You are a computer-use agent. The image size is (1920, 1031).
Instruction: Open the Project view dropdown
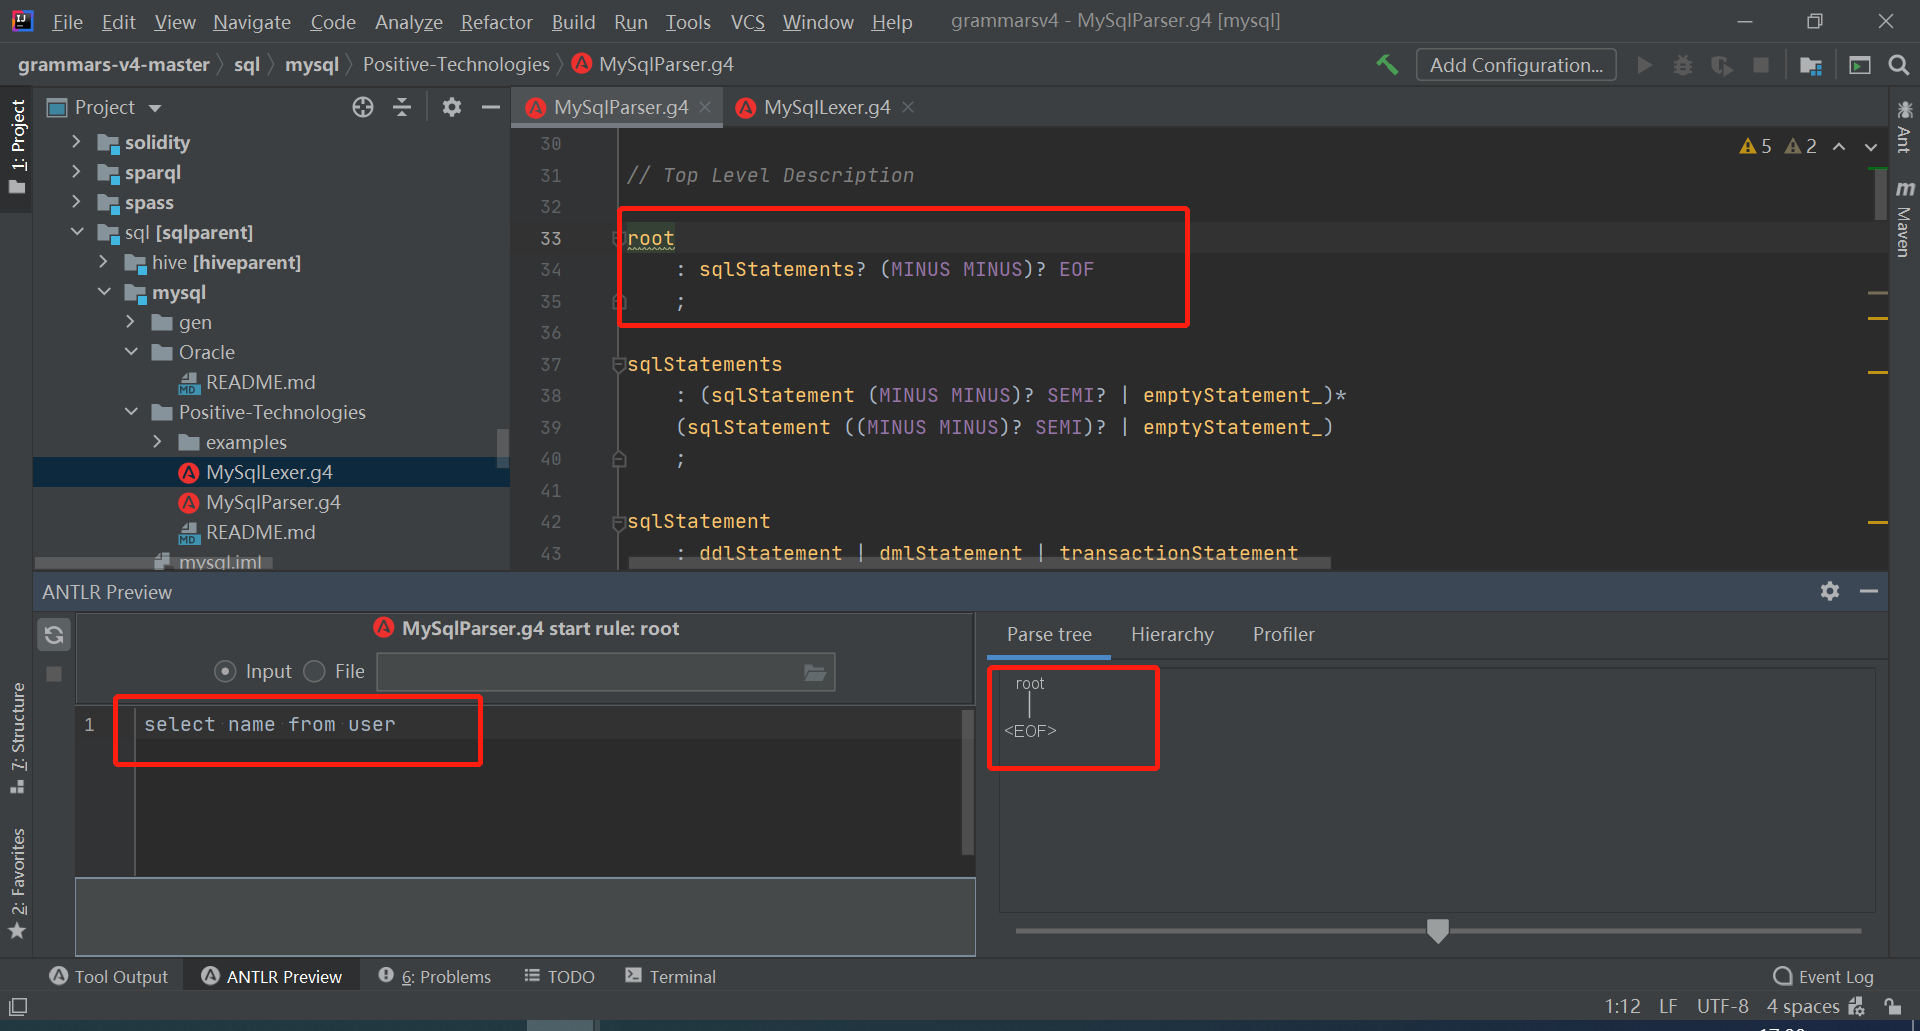154,107
